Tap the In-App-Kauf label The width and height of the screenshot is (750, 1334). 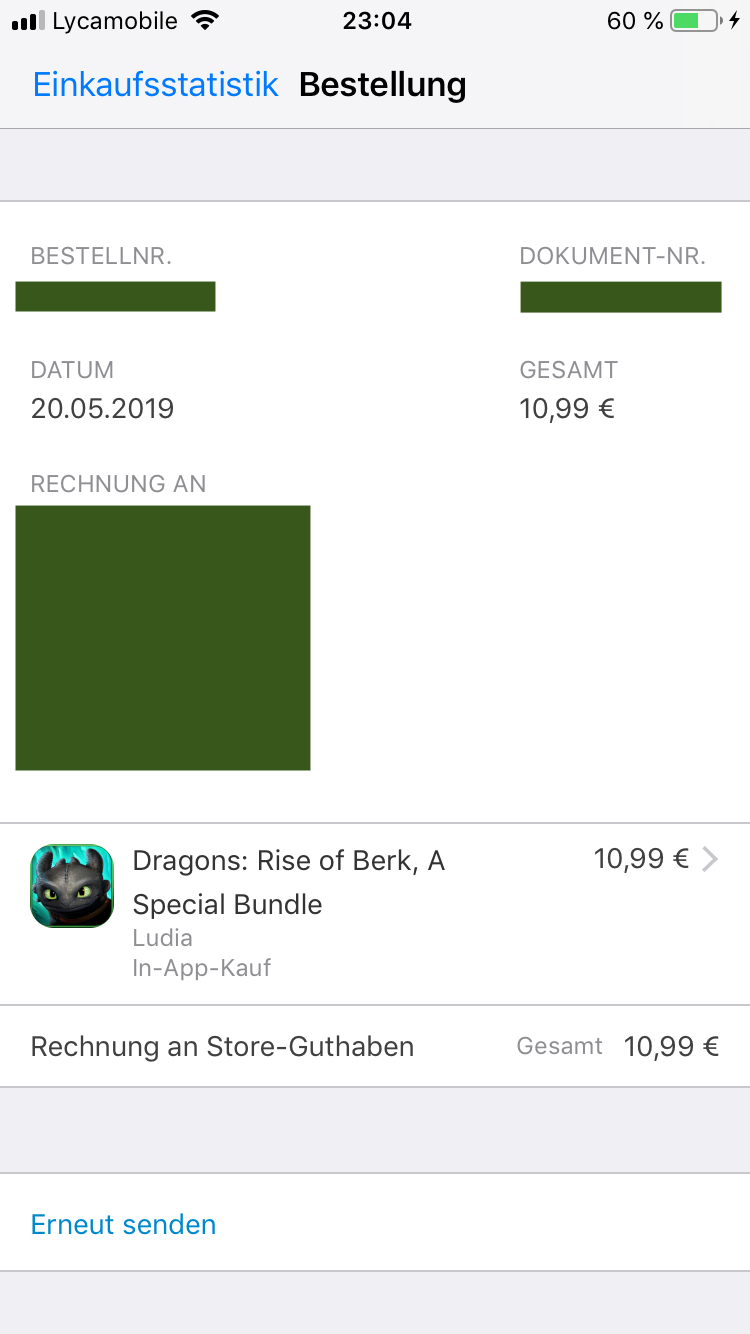tap(201, 968)
